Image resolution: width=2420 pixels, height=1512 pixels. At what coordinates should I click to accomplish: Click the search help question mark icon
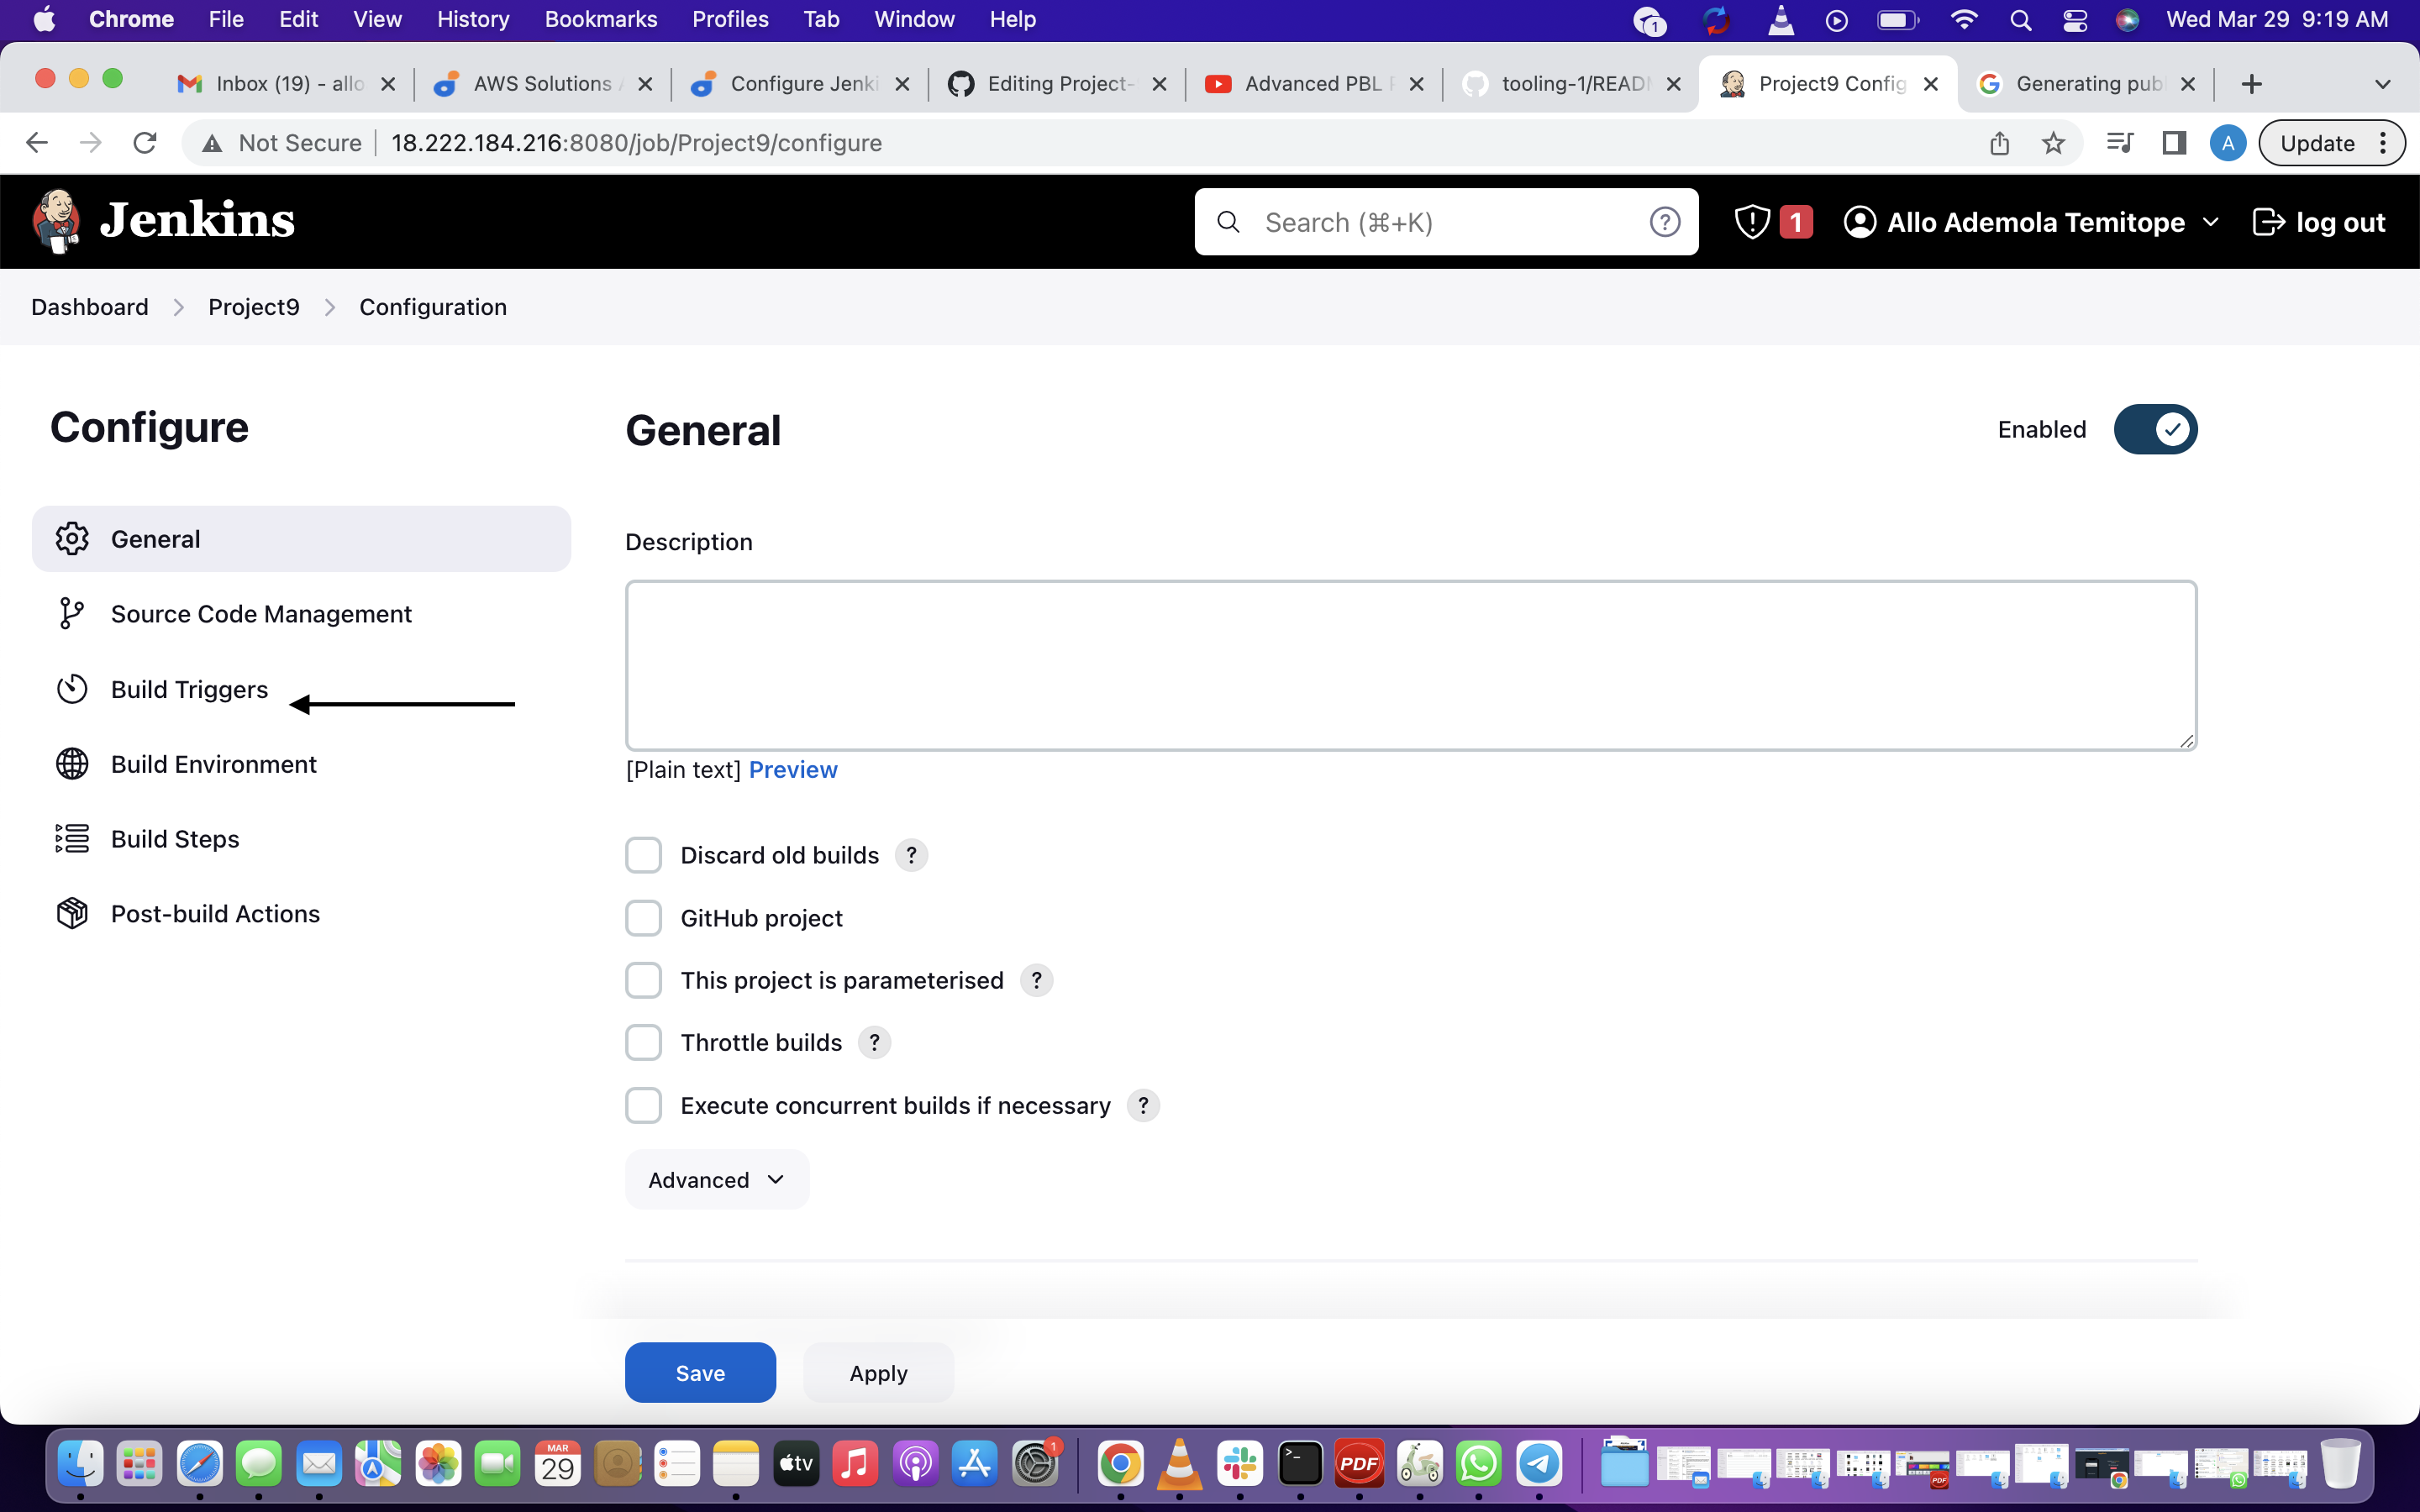point(1663,221)
